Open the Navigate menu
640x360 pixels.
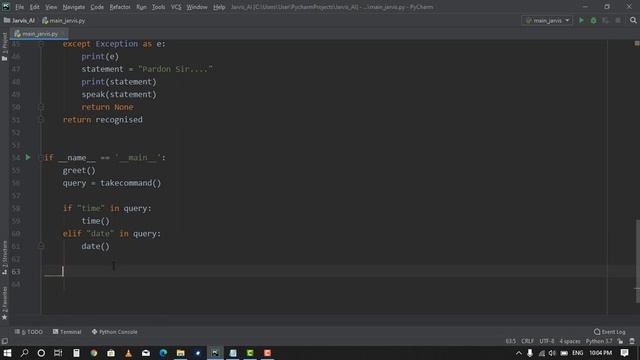click(73, 7)
